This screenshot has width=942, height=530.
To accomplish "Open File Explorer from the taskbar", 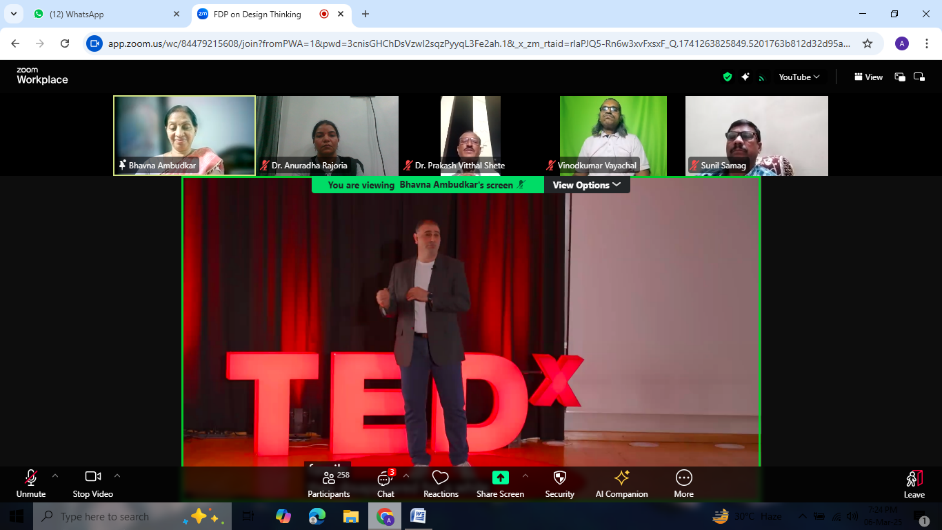I will [x=351, y=516].
